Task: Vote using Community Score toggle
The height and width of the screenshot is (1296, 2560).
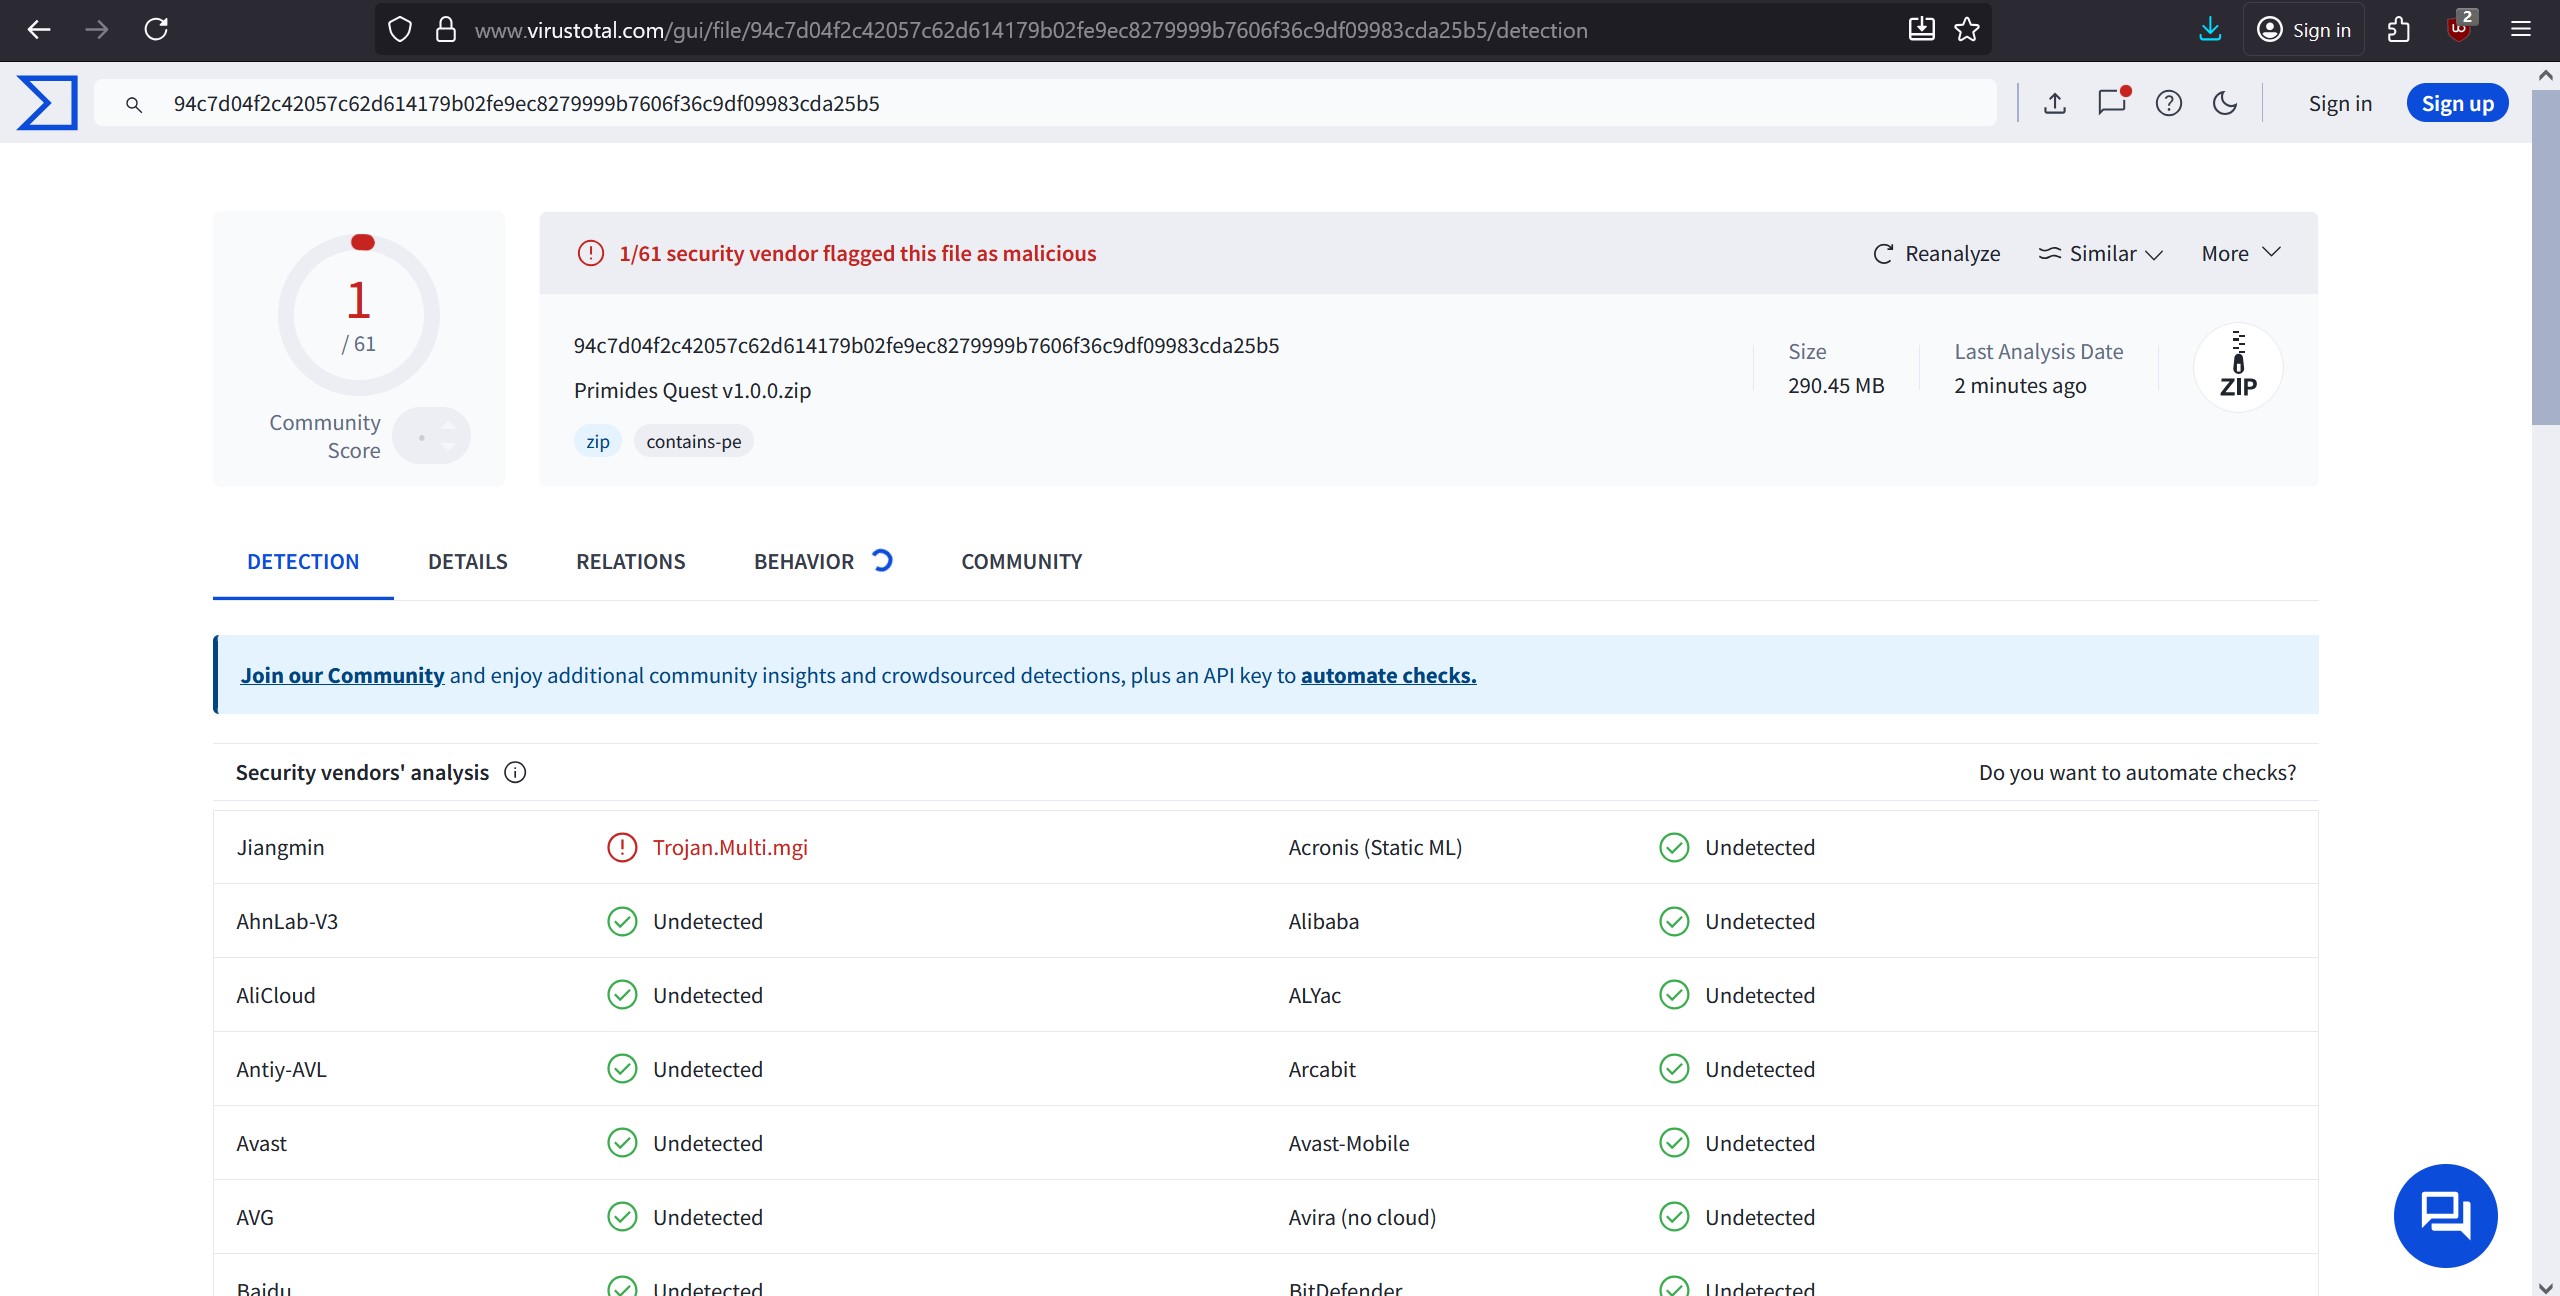Action: click(432, 436)
